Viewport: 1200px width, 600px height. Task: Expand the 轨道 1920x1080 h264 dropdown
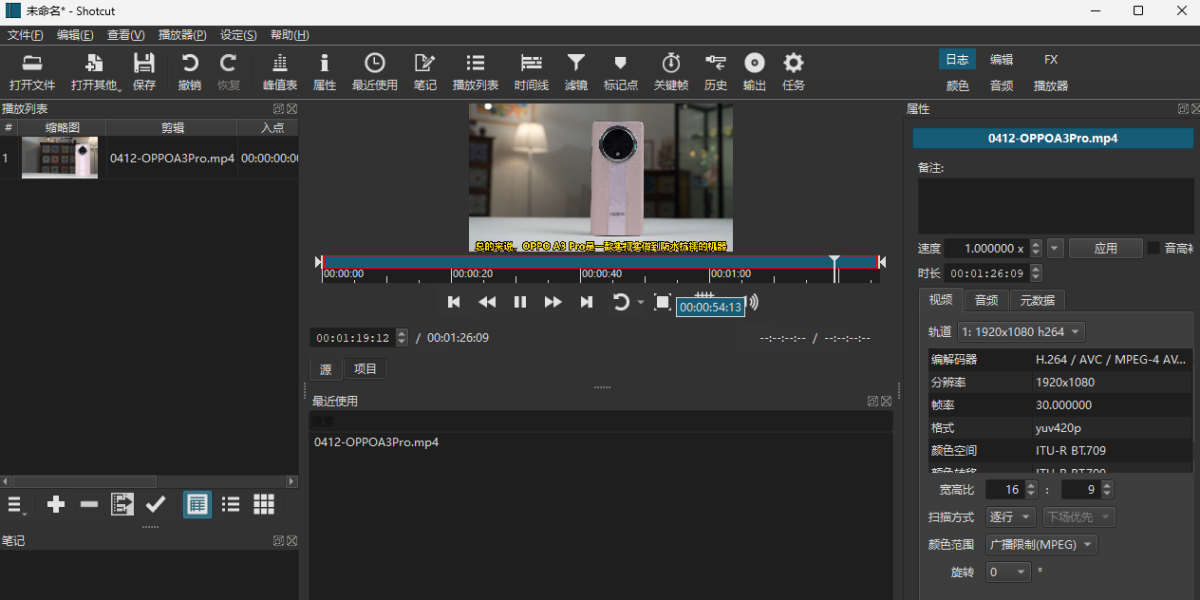coord(1021,331)
